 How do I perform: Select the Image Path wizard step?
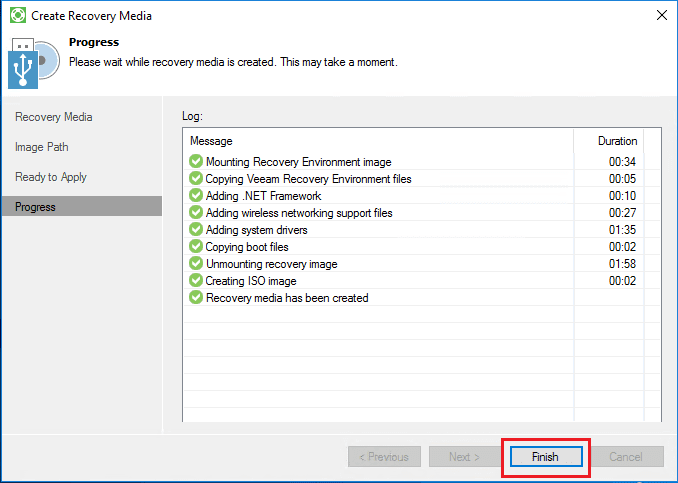point(42,147)
